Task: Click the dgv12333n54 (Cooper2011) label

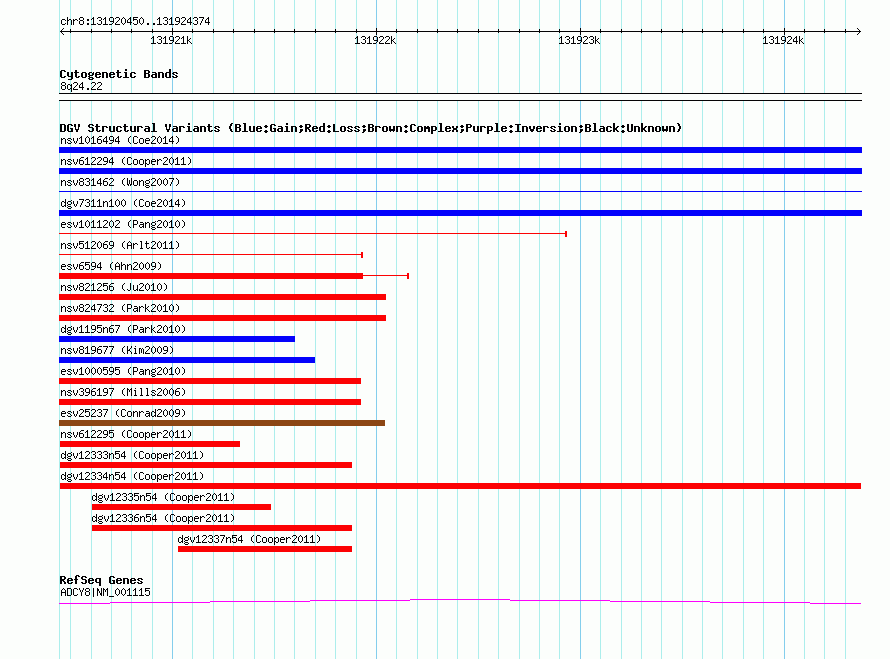Action: point(132,455)
